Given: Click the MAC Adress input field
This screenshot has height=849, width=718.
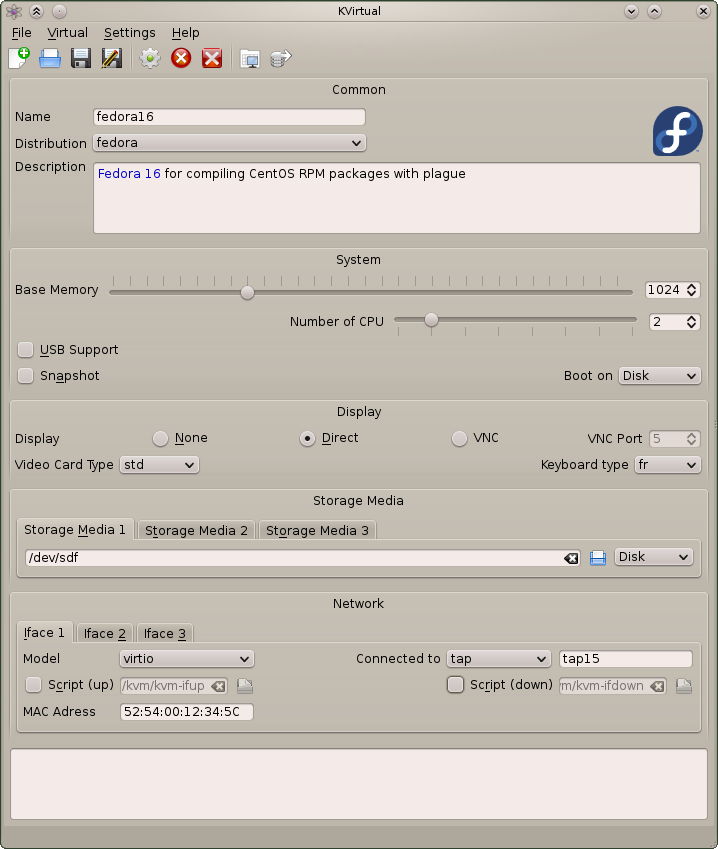Looking at the screenshot, I should 186,712.
